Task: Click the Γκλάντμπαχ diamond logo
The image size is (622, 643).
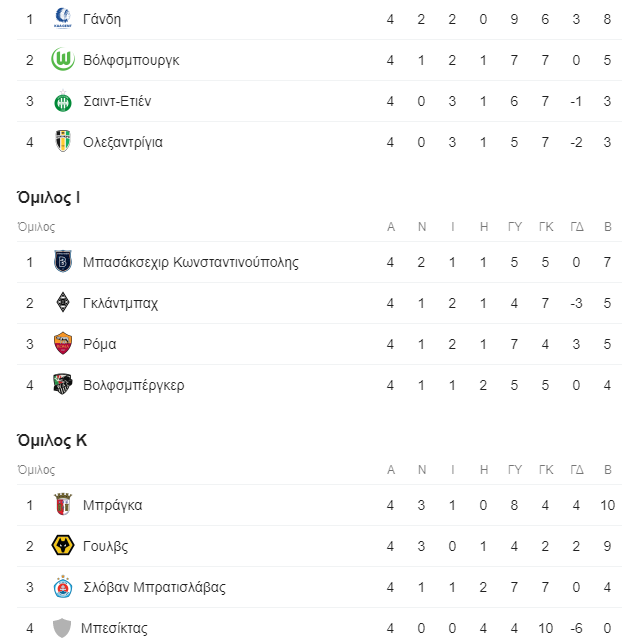Action: coord(63,302)
